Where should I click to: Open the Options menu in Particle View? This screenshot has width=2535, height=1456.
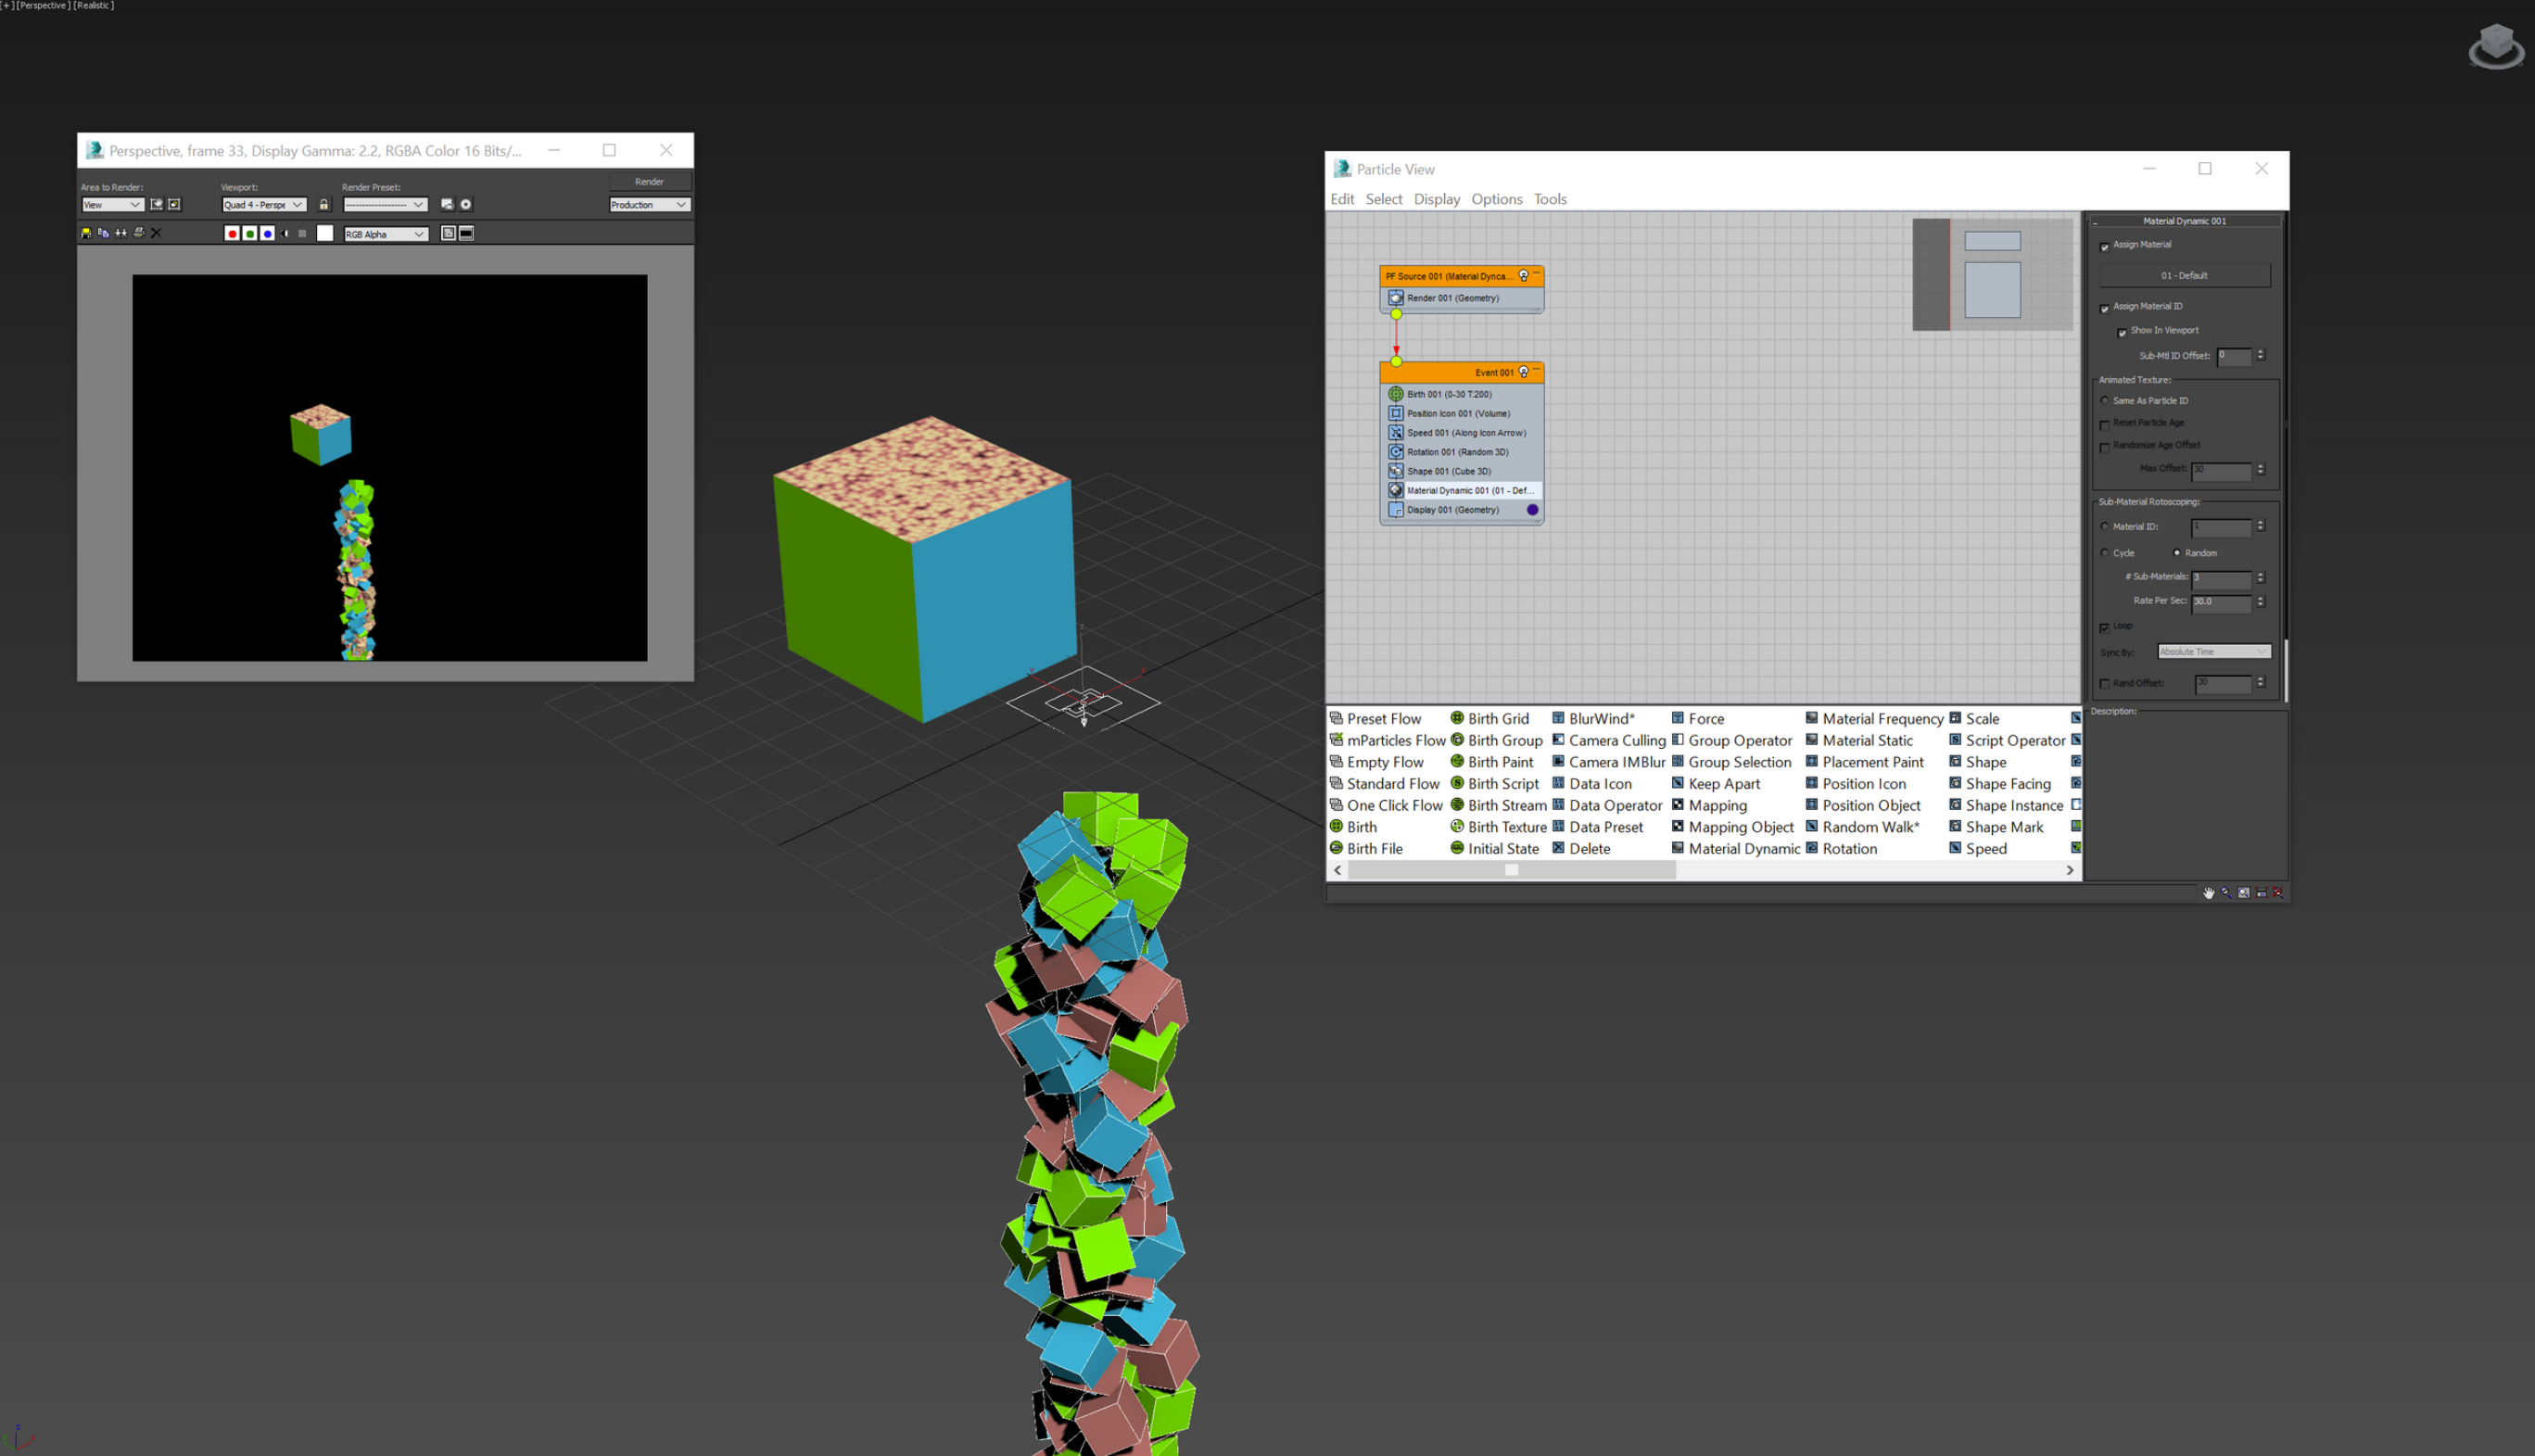[x=1496, y=199]
